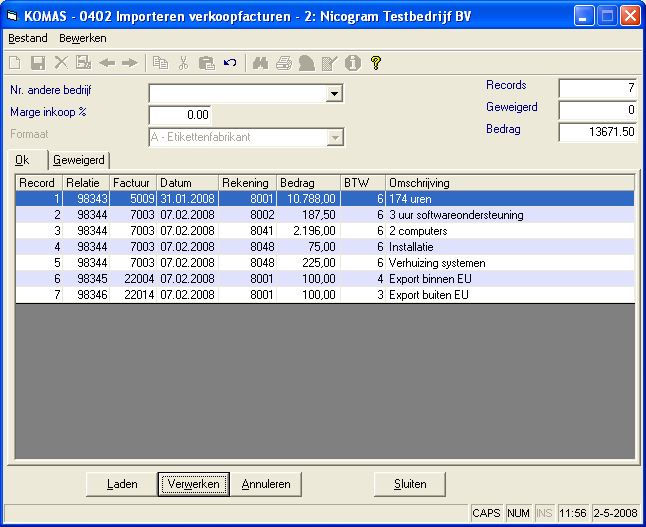Click the Paste clipboard icon

206,63
